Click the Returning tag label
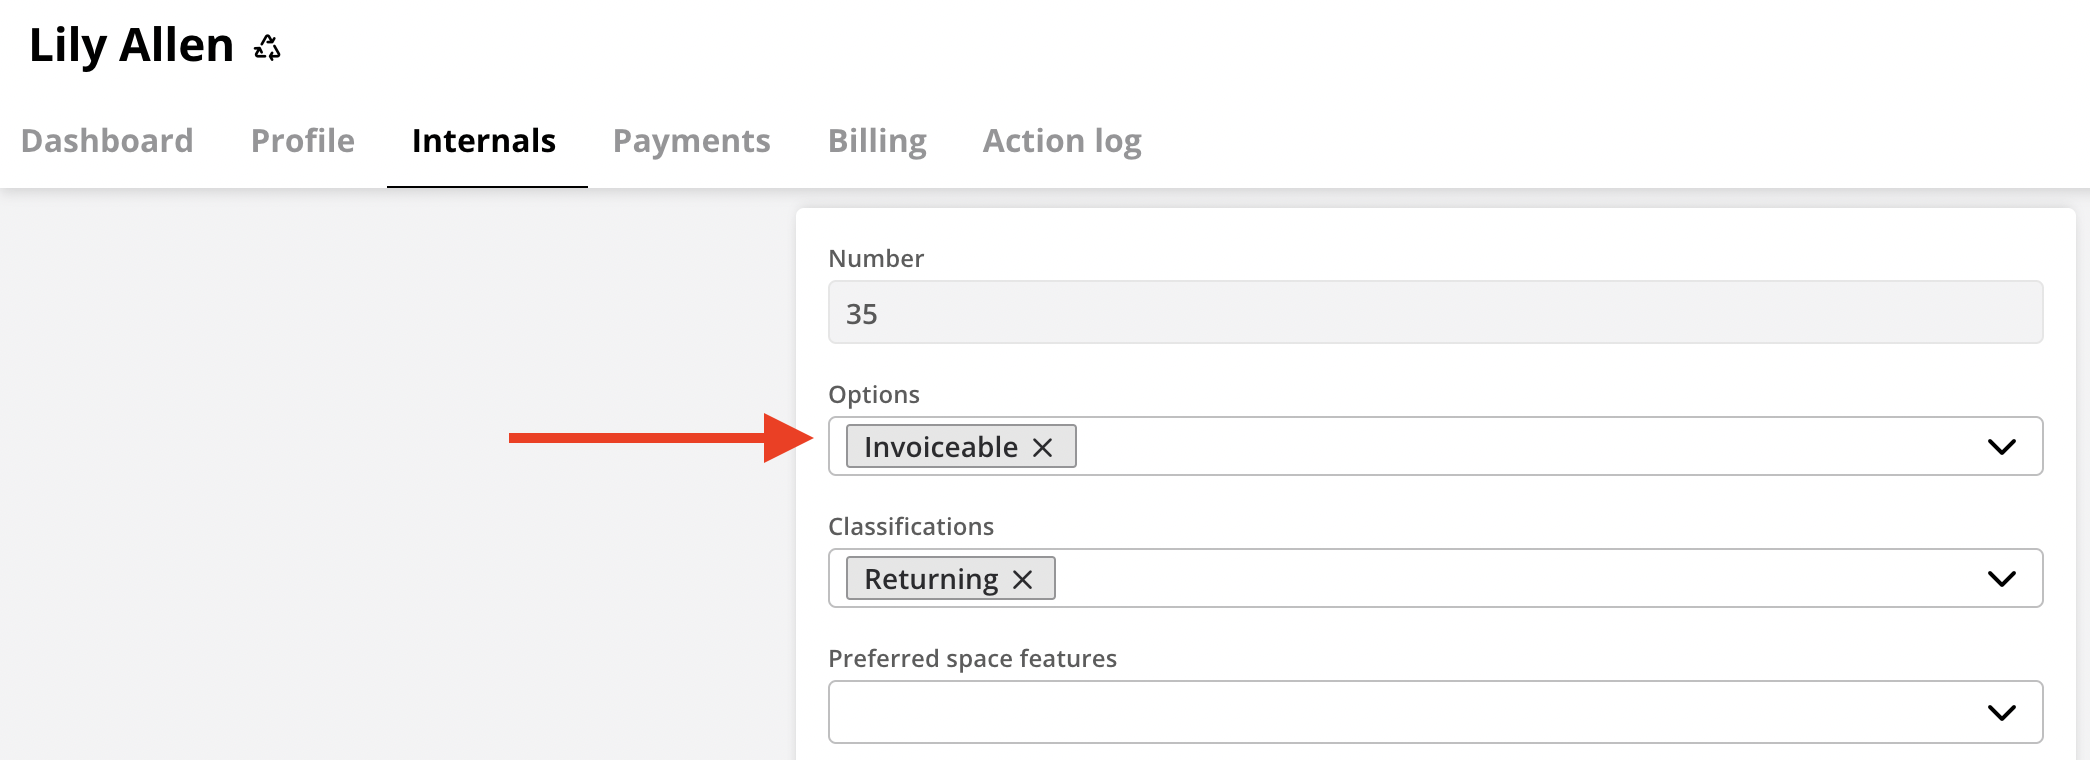Viewport: 2090px width, 760px height. tap(930, 578)
